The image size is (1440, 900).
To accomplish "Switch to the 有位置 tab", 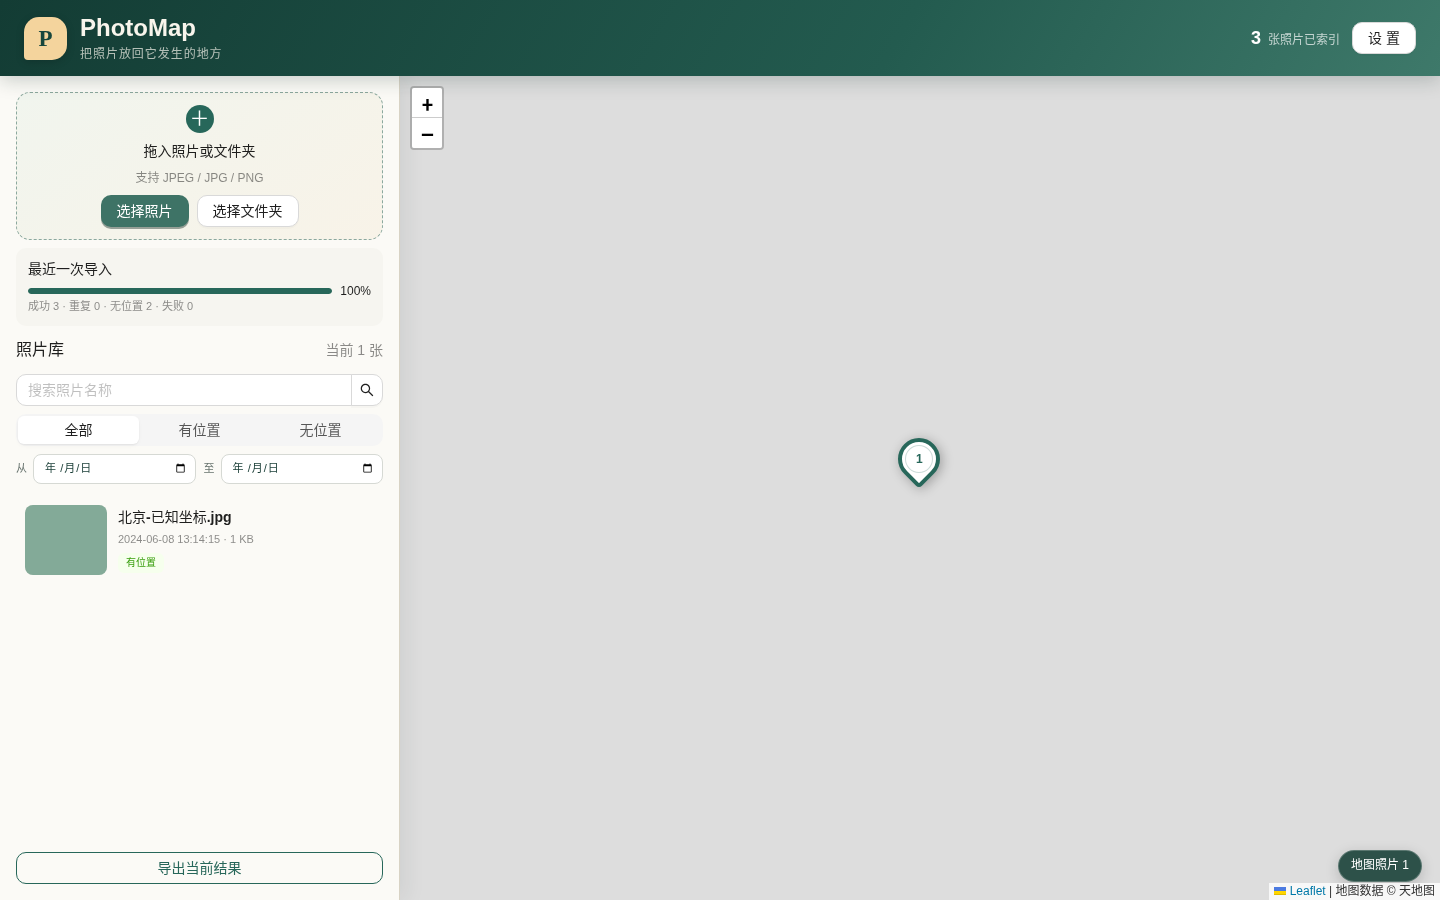I will coord(199,430).
